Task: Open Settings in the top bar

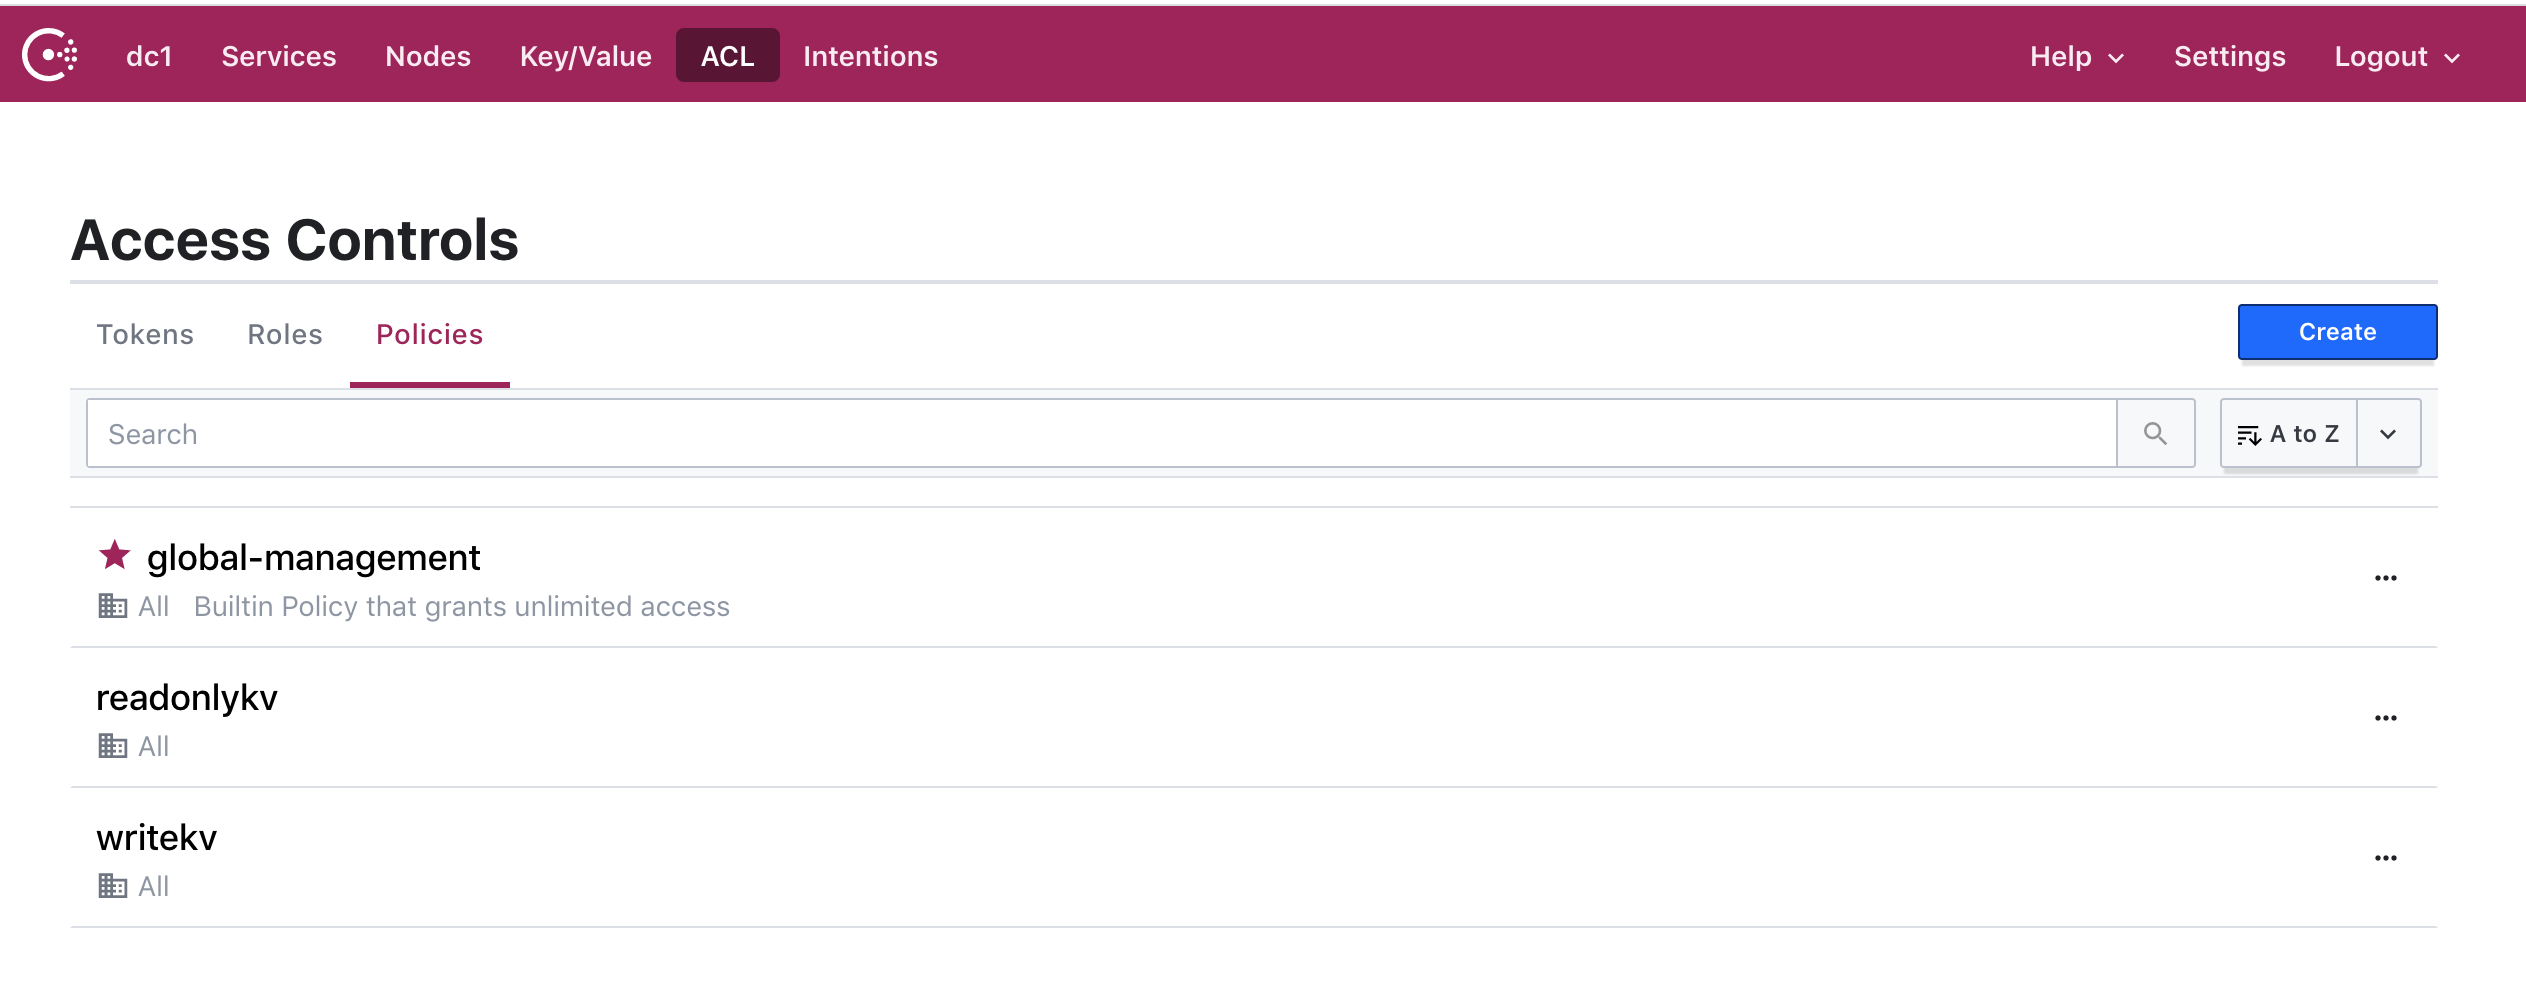Action: click(x=2229, y=57)
